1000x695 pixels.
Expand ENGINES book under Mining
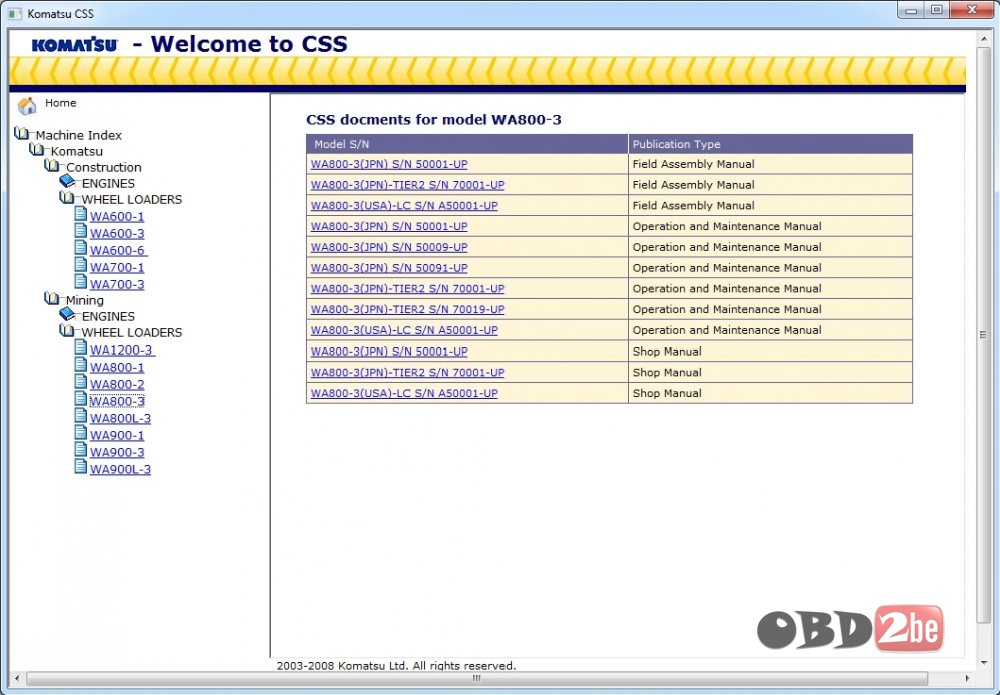pyautogui.click(x=68, y=314)
